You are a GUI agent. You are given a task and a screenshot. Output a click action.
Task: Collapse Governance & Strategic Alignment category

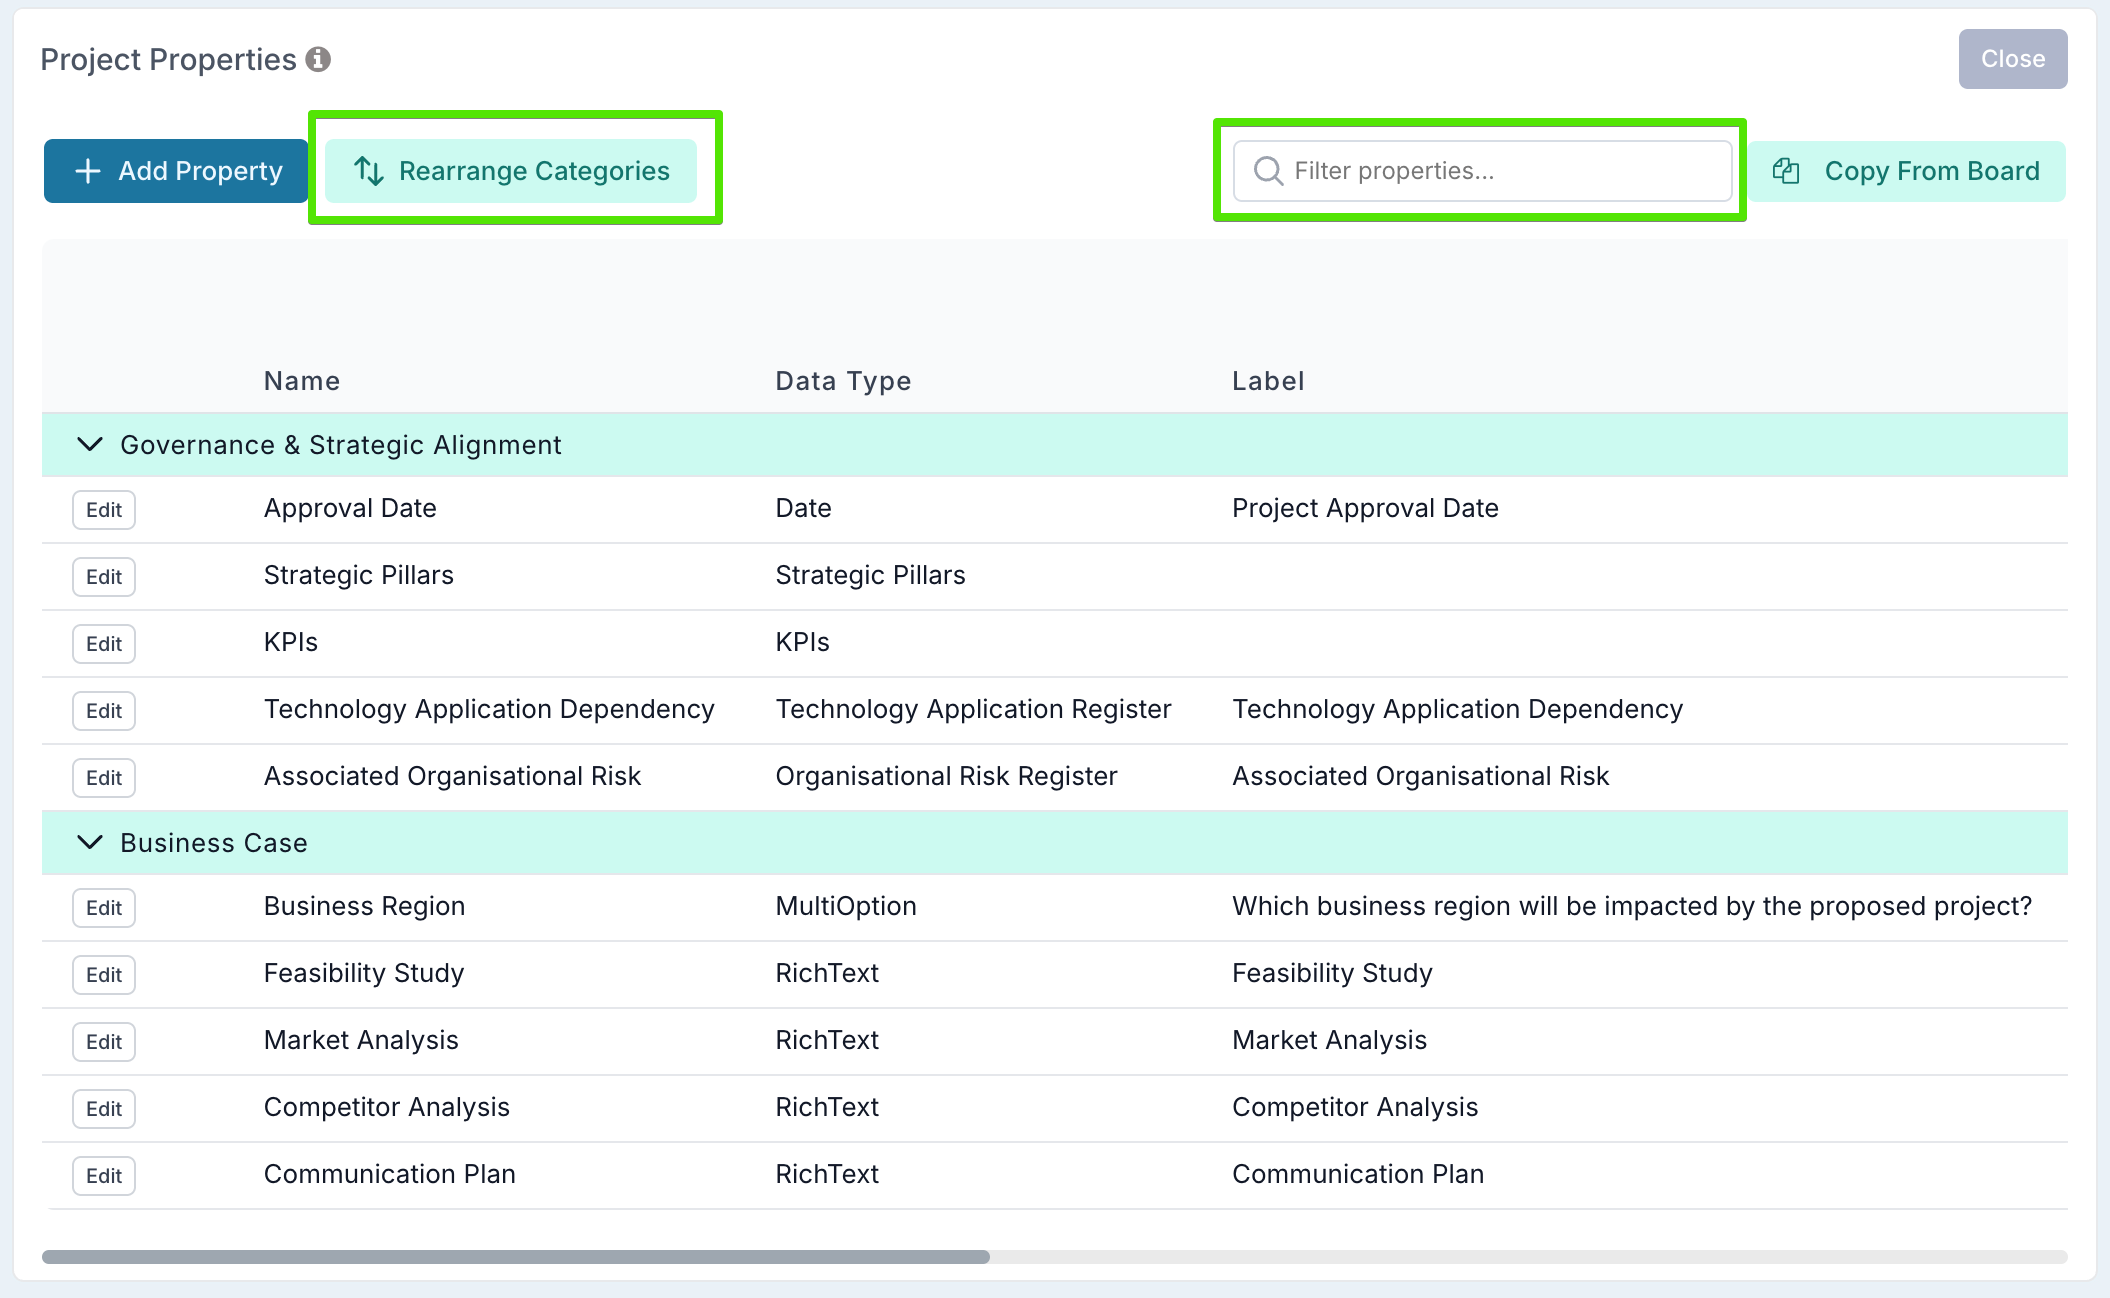(x=90, y=444)
